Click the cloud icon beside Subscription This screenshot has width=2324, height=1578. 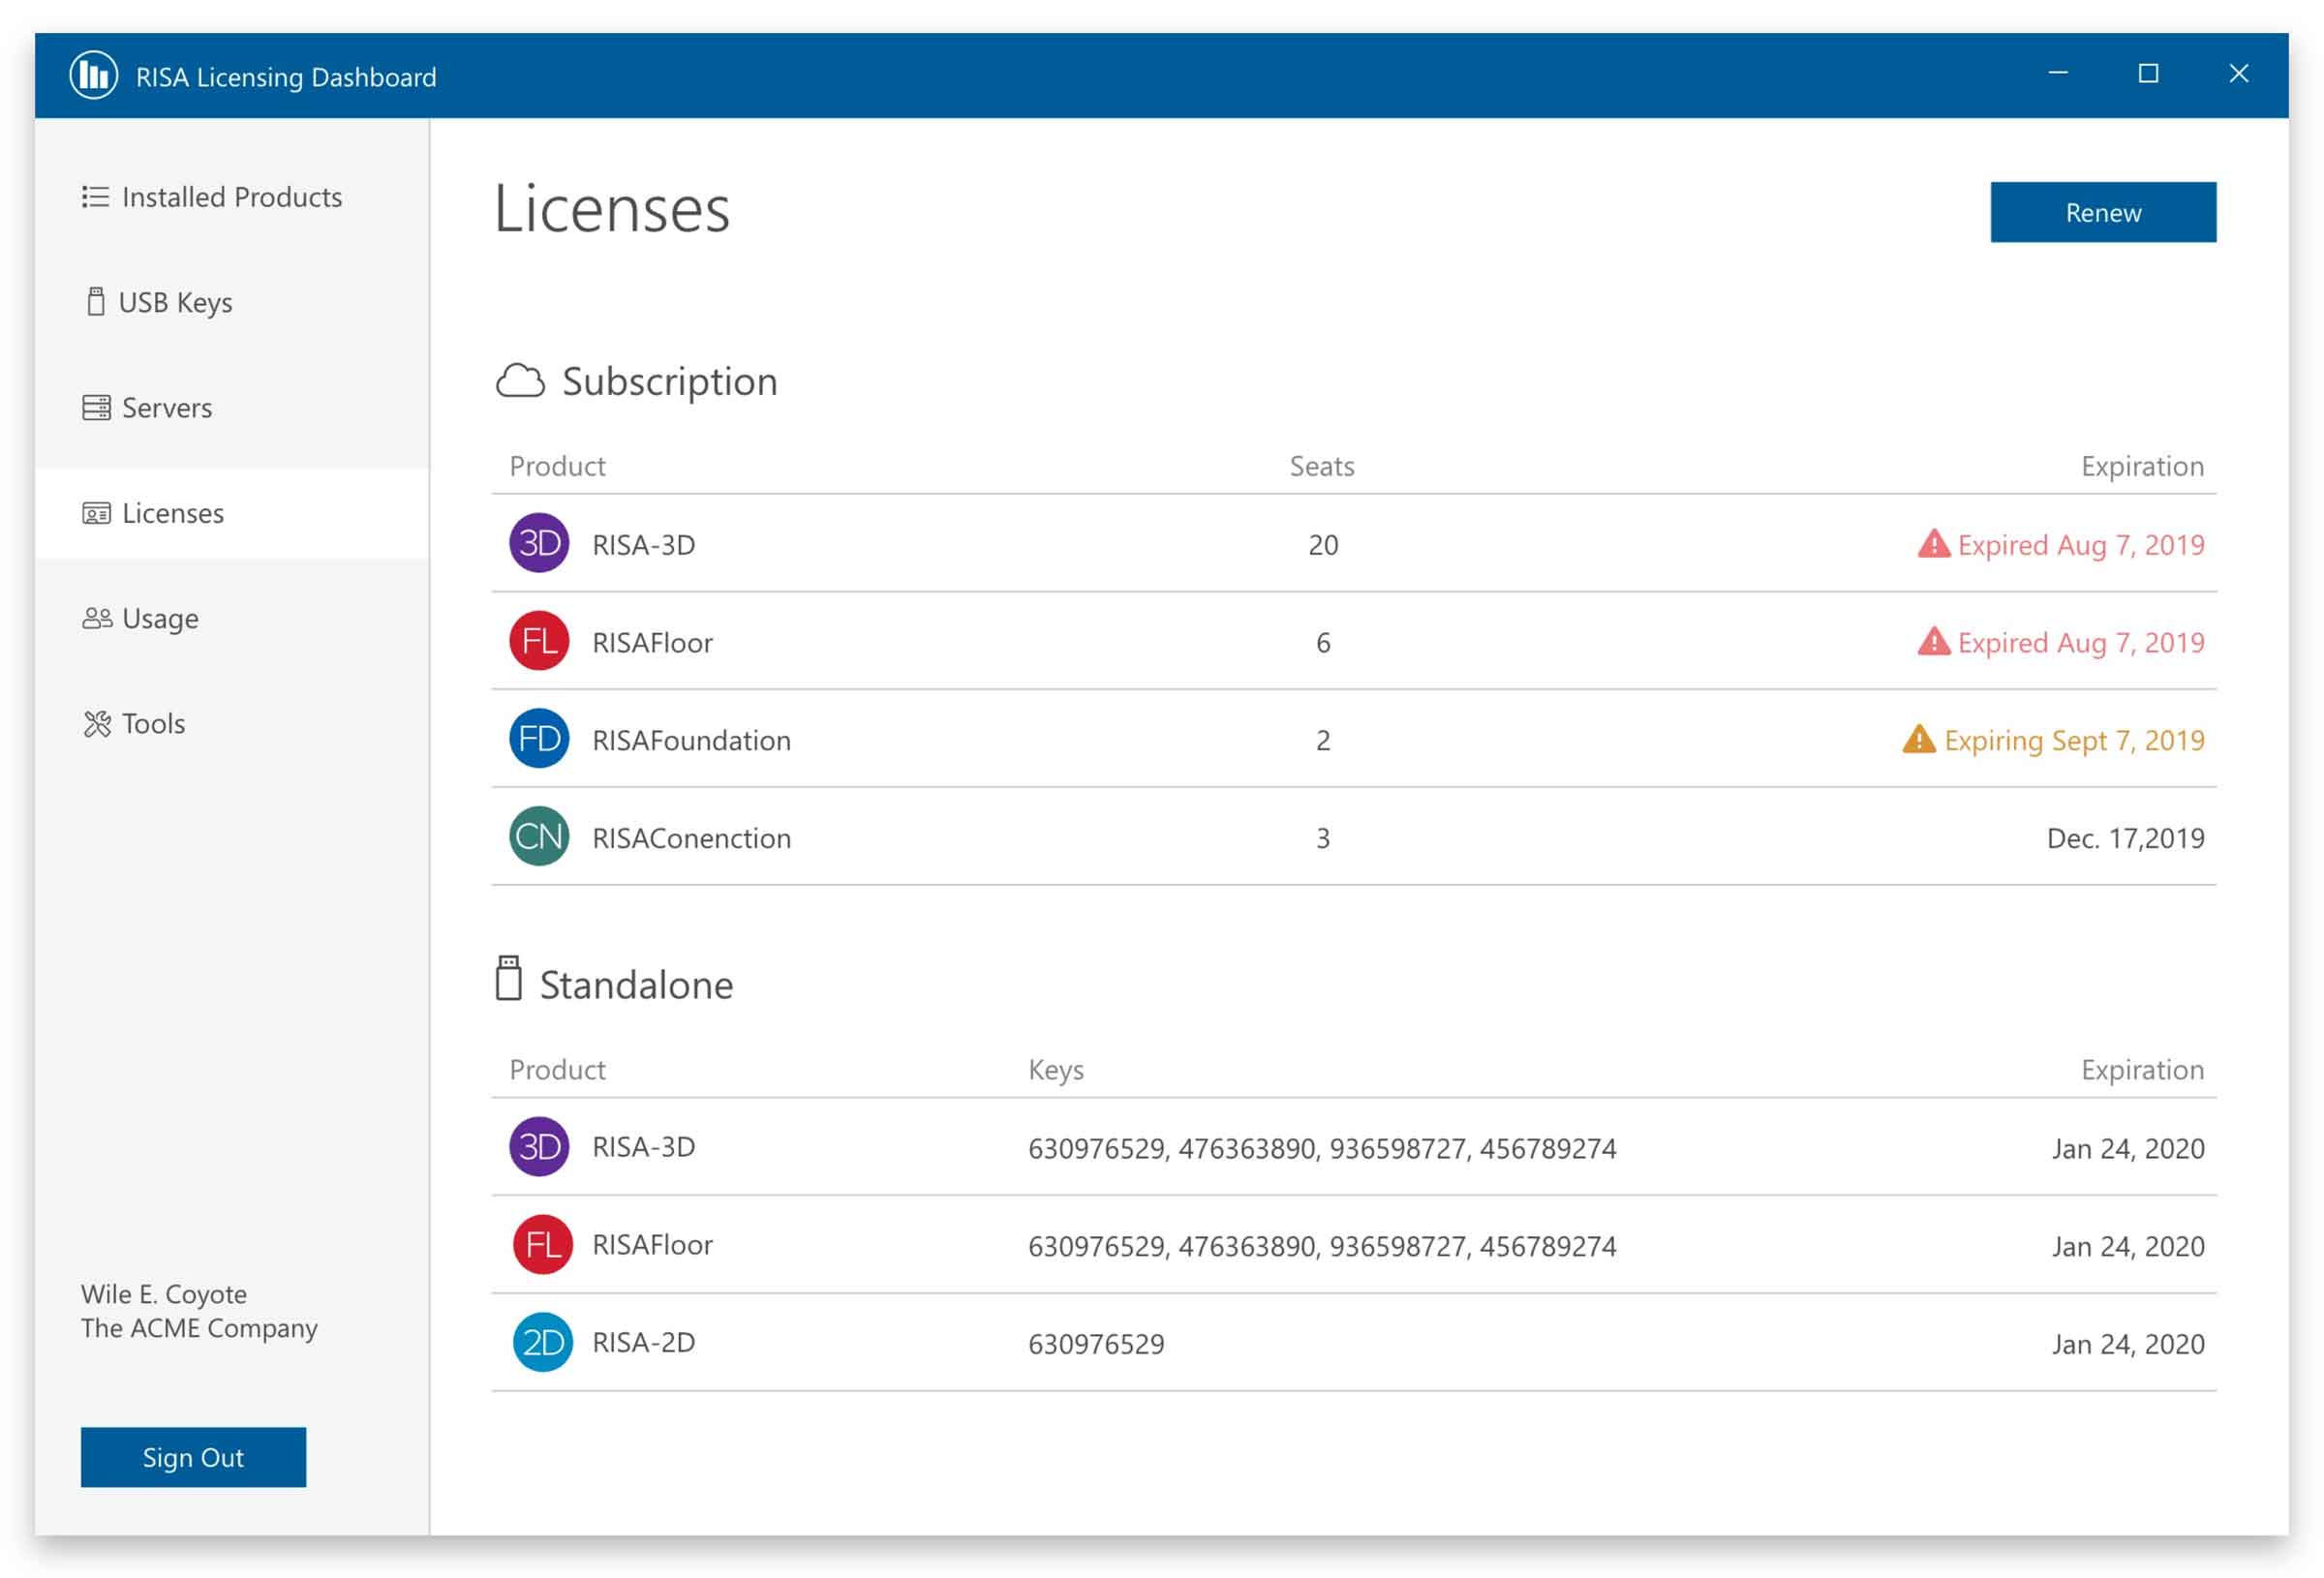(520, 381)
